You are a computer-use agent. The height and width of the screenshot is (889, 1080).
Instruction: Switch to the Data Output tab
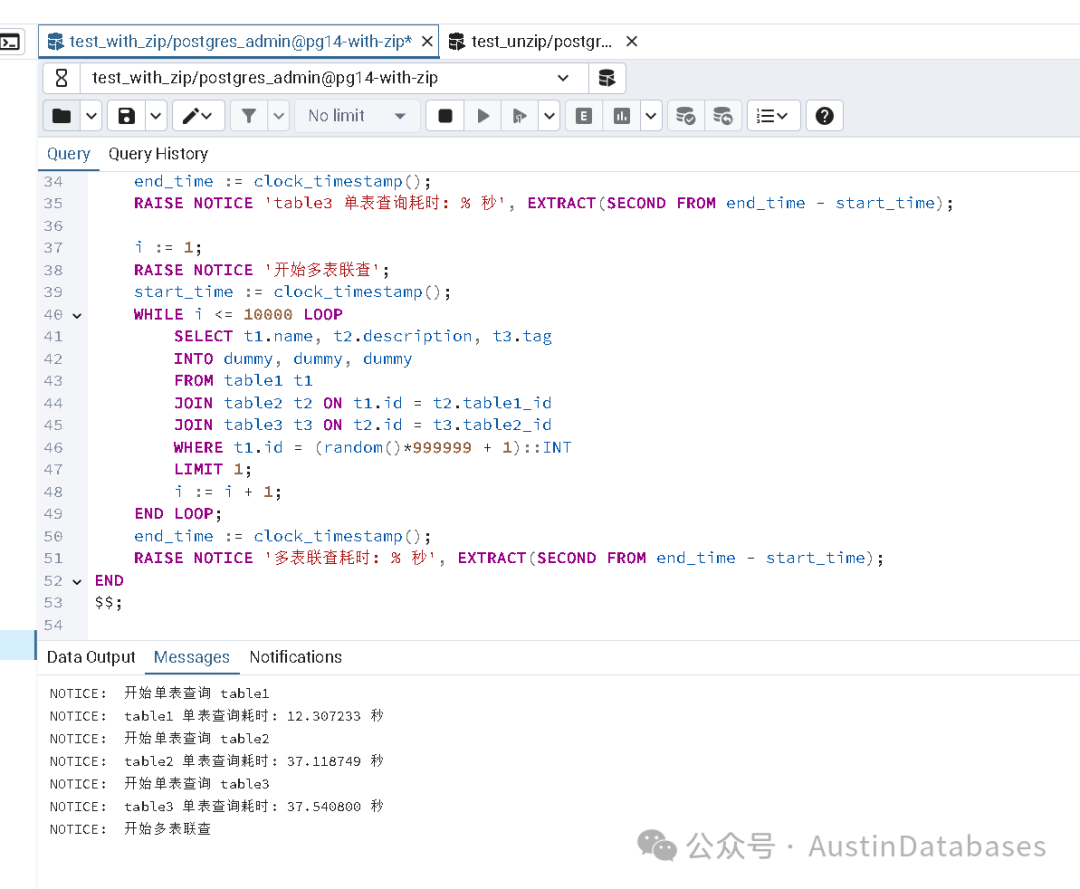(x=91, y=657)
